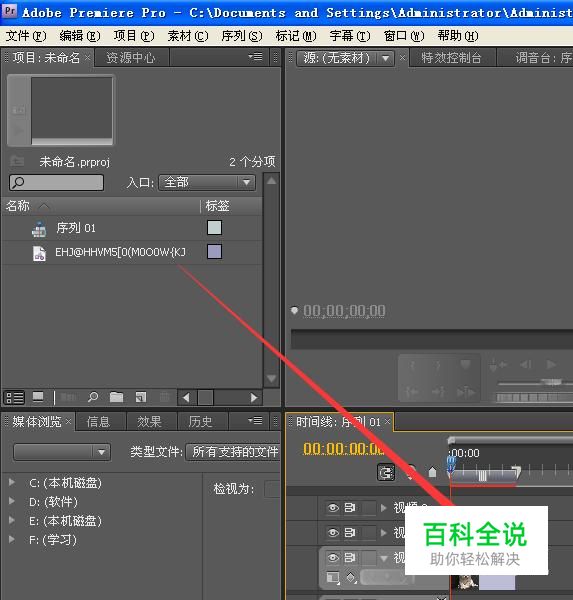This screenshot has height=600, width=573.
Task: Close the 时间线: 序列 01 tab
Action: coord(387,422)
